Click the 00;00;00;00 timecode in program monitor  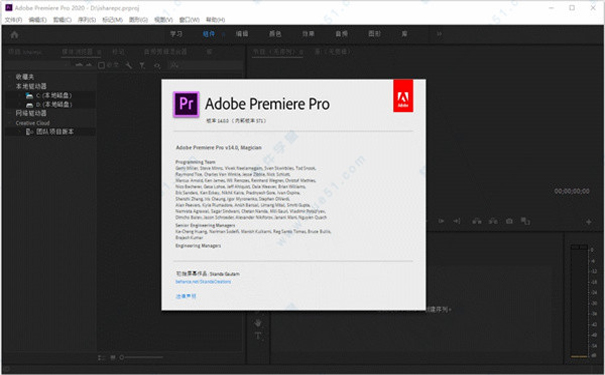(x=572, y=191)
